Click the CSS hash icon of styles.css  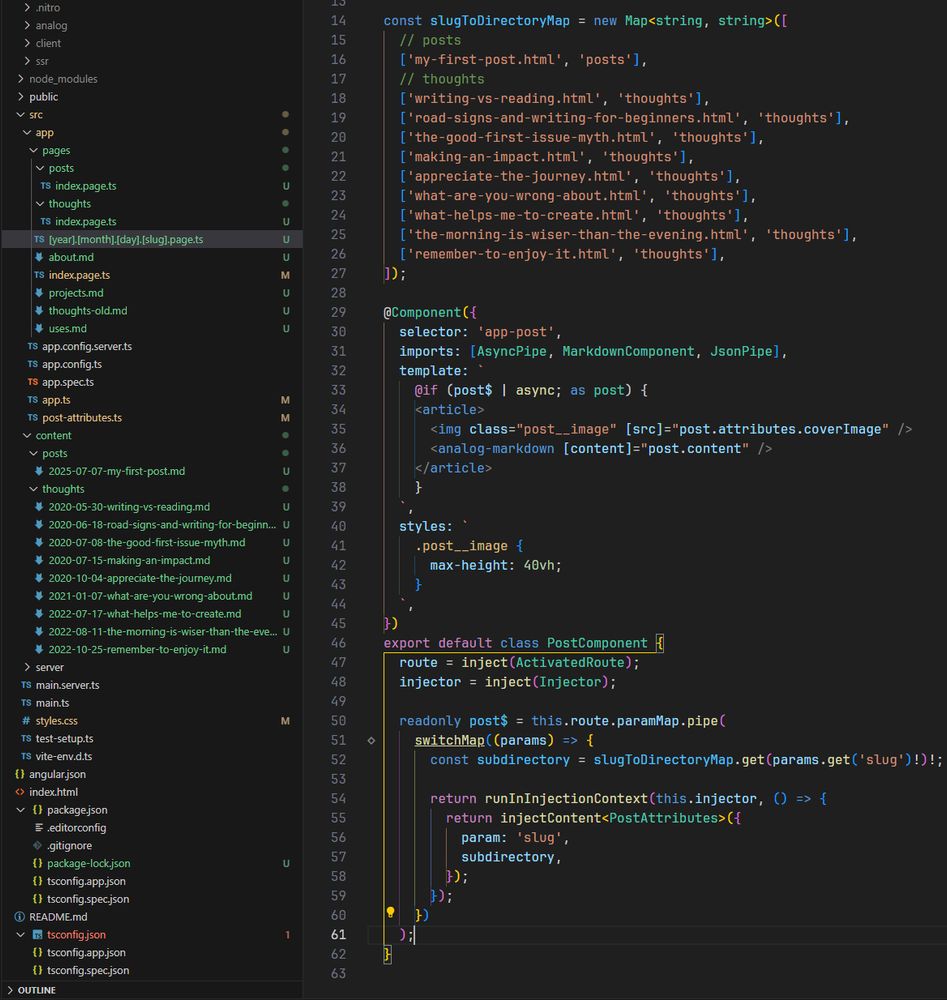[26, 721]
